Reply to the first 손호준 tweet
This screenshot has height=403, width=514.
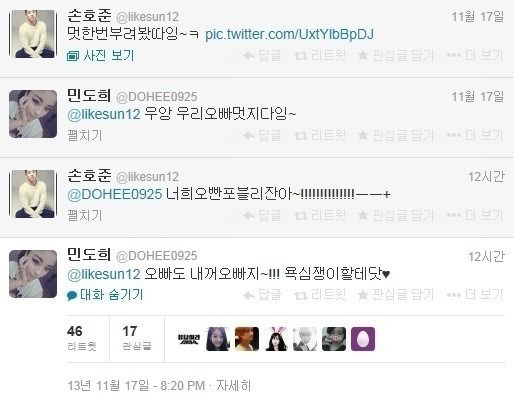click(262, 55)
